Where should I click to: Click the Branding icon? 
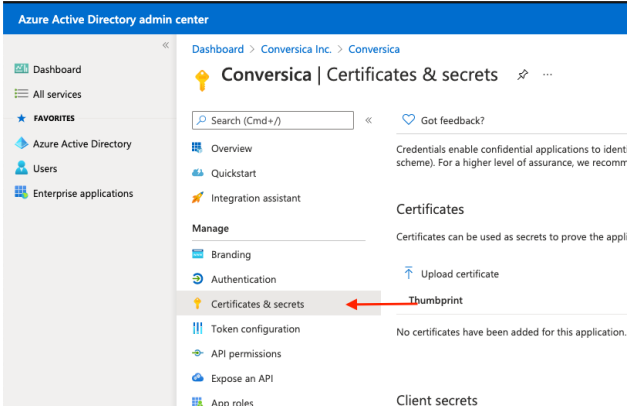[198, 254]
